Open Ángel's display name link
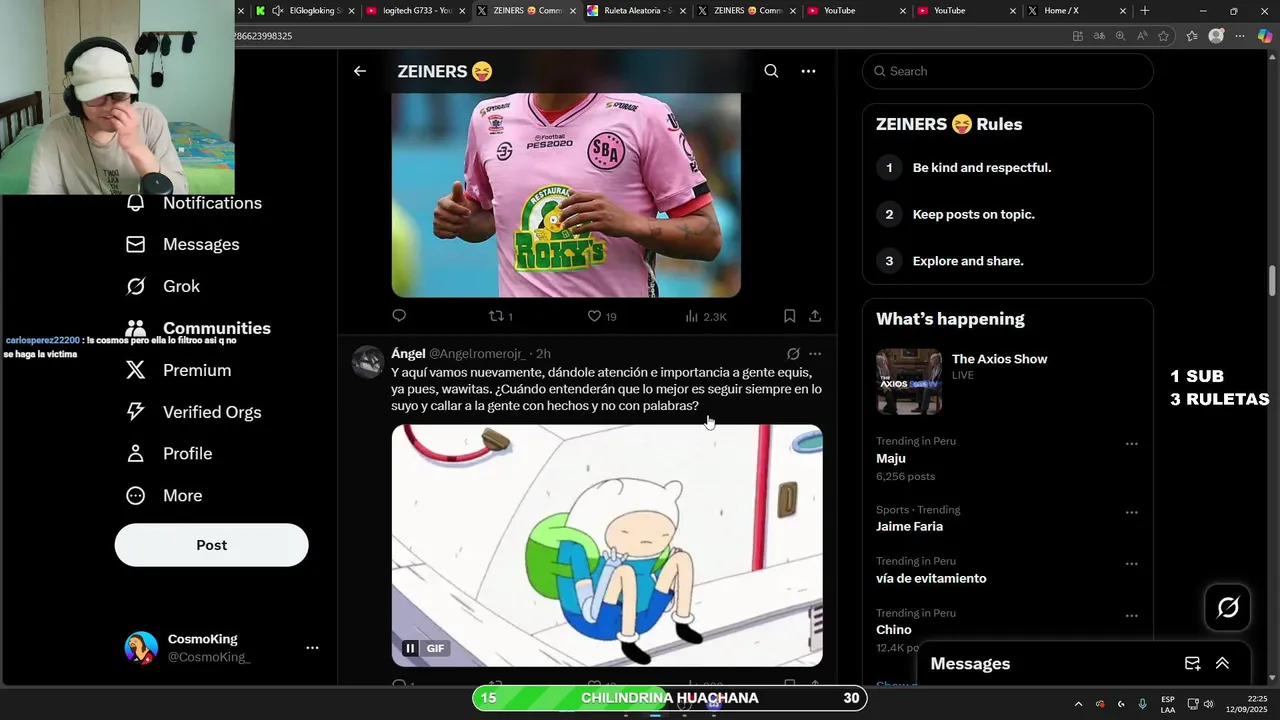This screenshot has width=1280, height=720. [408, 354]
